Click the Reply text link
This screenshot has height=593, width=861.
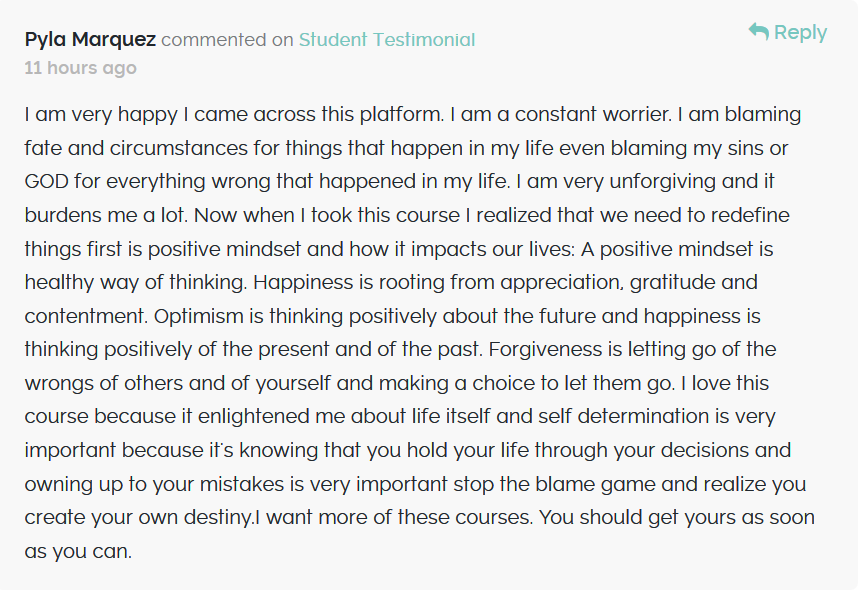tap(800, 32)
